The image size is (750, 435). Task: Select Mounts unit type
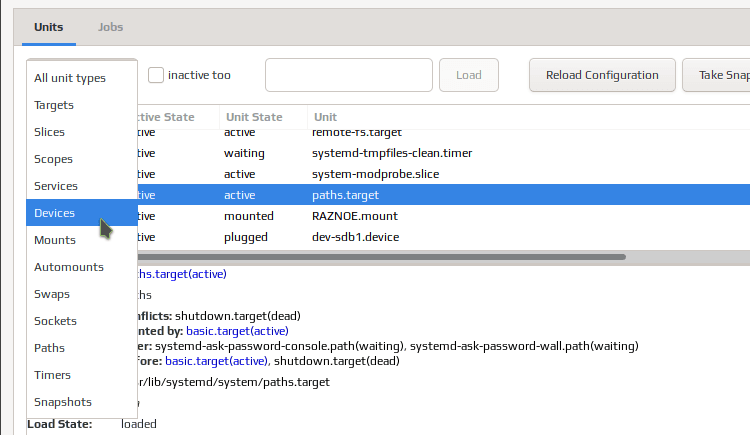click(x=82, y=240)
